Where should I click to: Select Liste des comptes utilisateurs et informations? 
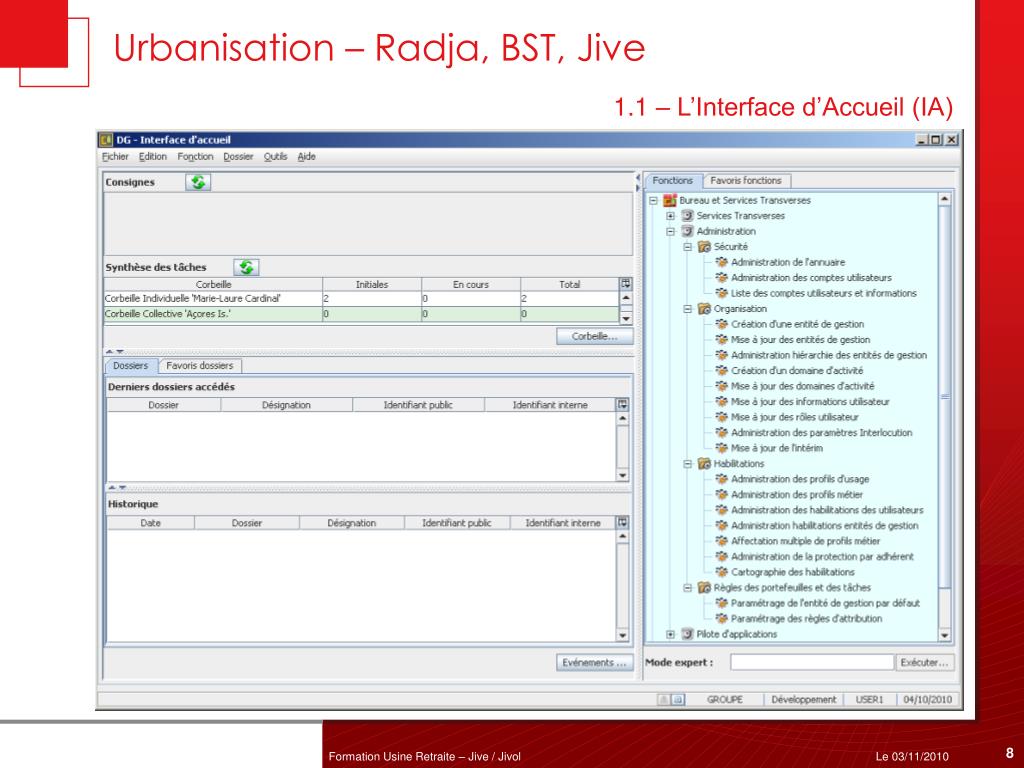coord(824,293)
